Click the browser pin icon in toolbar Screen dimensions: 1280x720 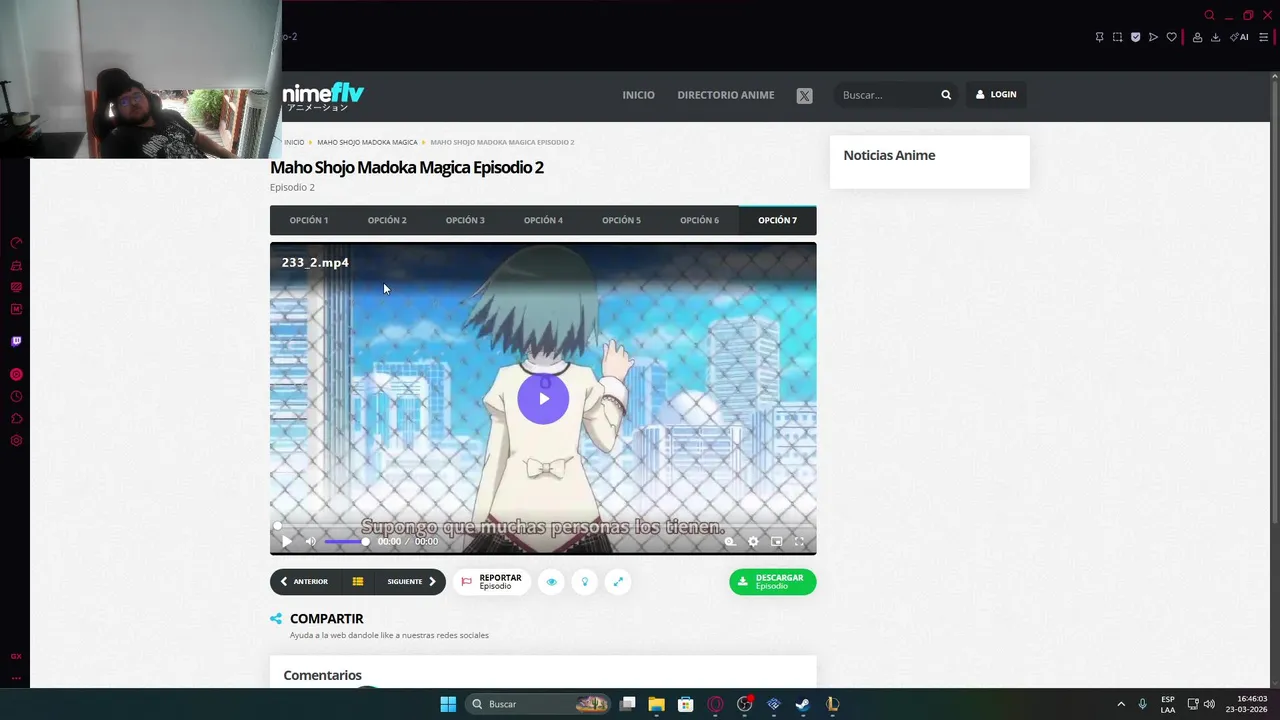pyautogui.click(x=1099, y=37)
